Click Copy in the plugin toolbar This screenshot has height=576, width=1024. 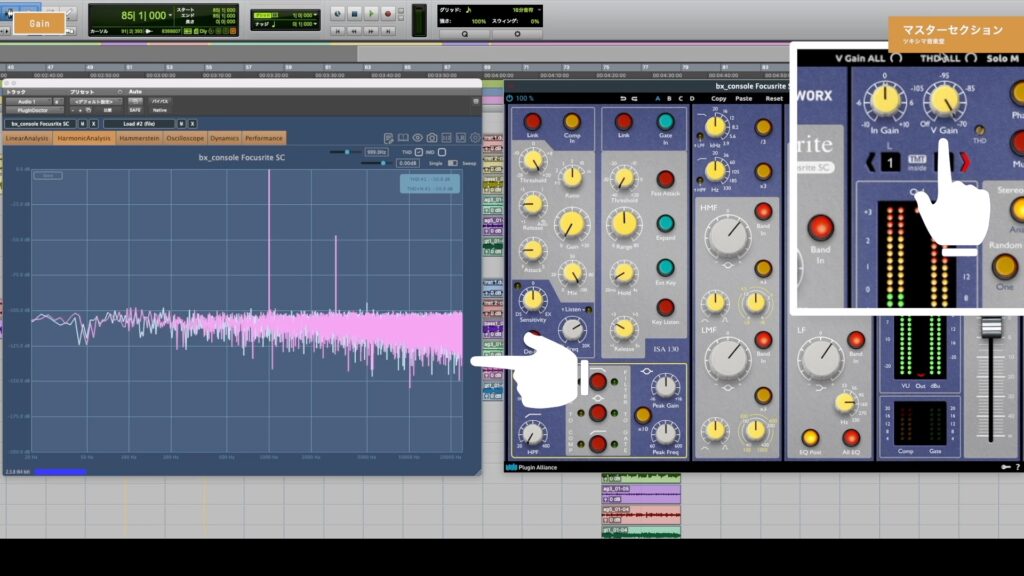[718, 99]
